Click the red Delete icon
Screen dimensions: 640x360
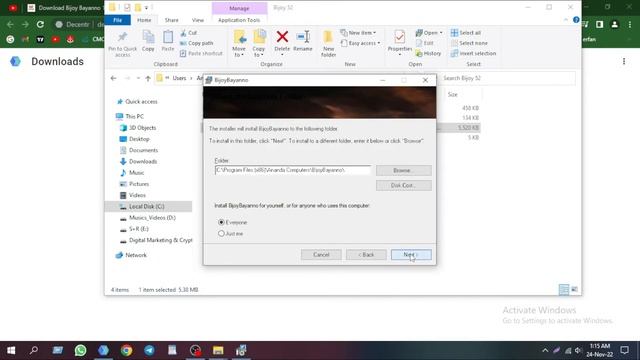coord(282,37)
